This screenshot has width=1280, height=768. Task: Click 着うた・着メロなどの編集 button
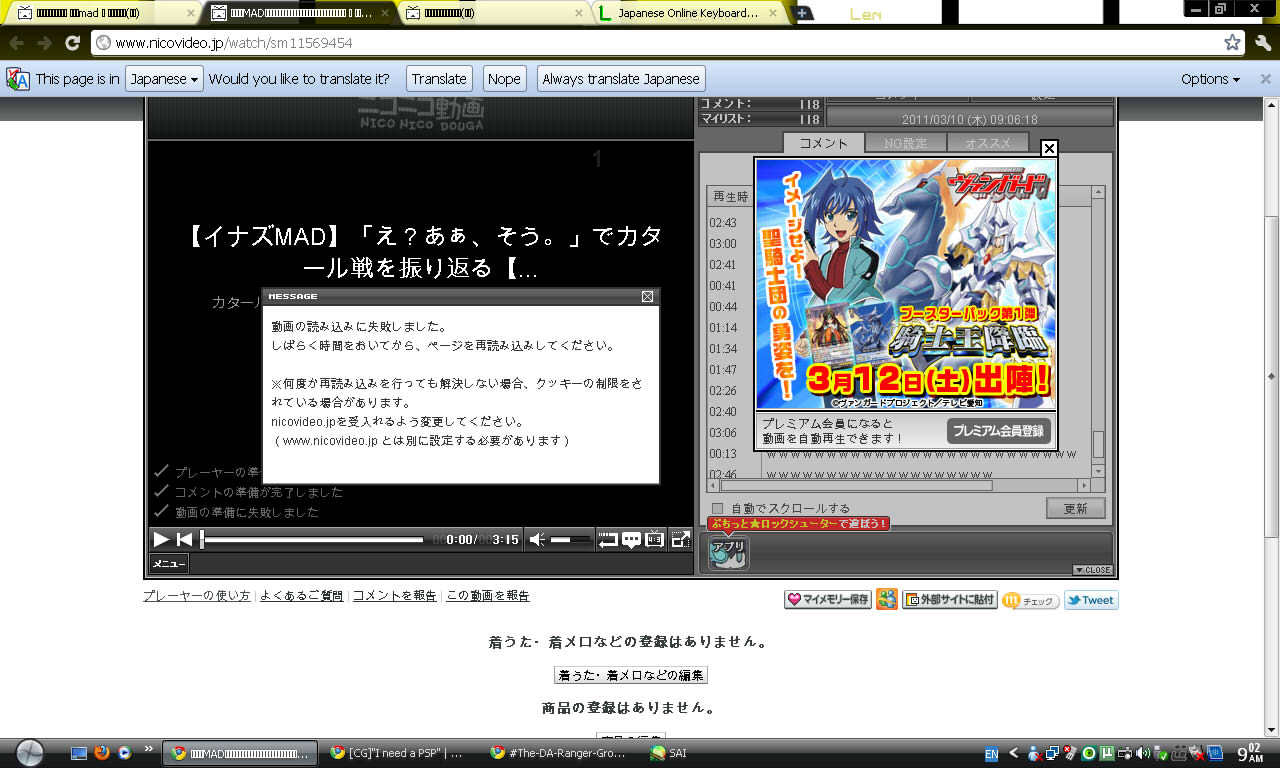coord(631,675)
